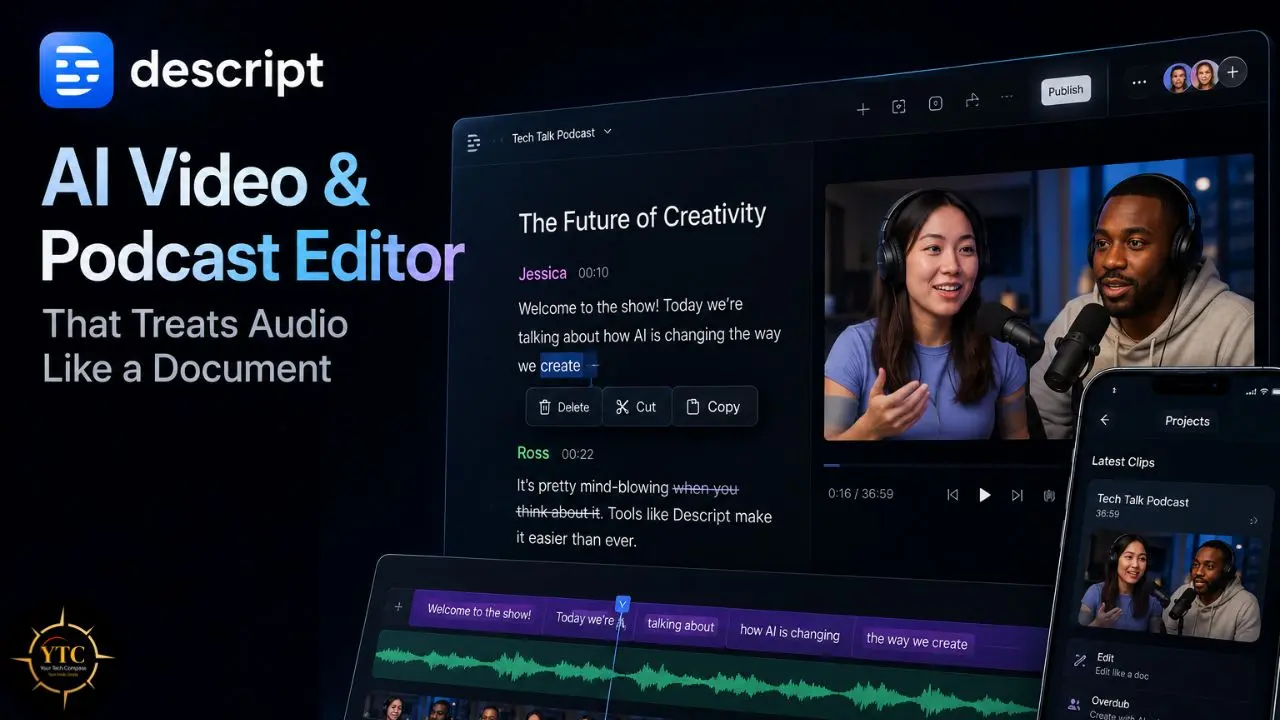The image size is (1280, 720).
Task: Click the timestamp 00:22 next to Ross
Action: tap(577, 454)
